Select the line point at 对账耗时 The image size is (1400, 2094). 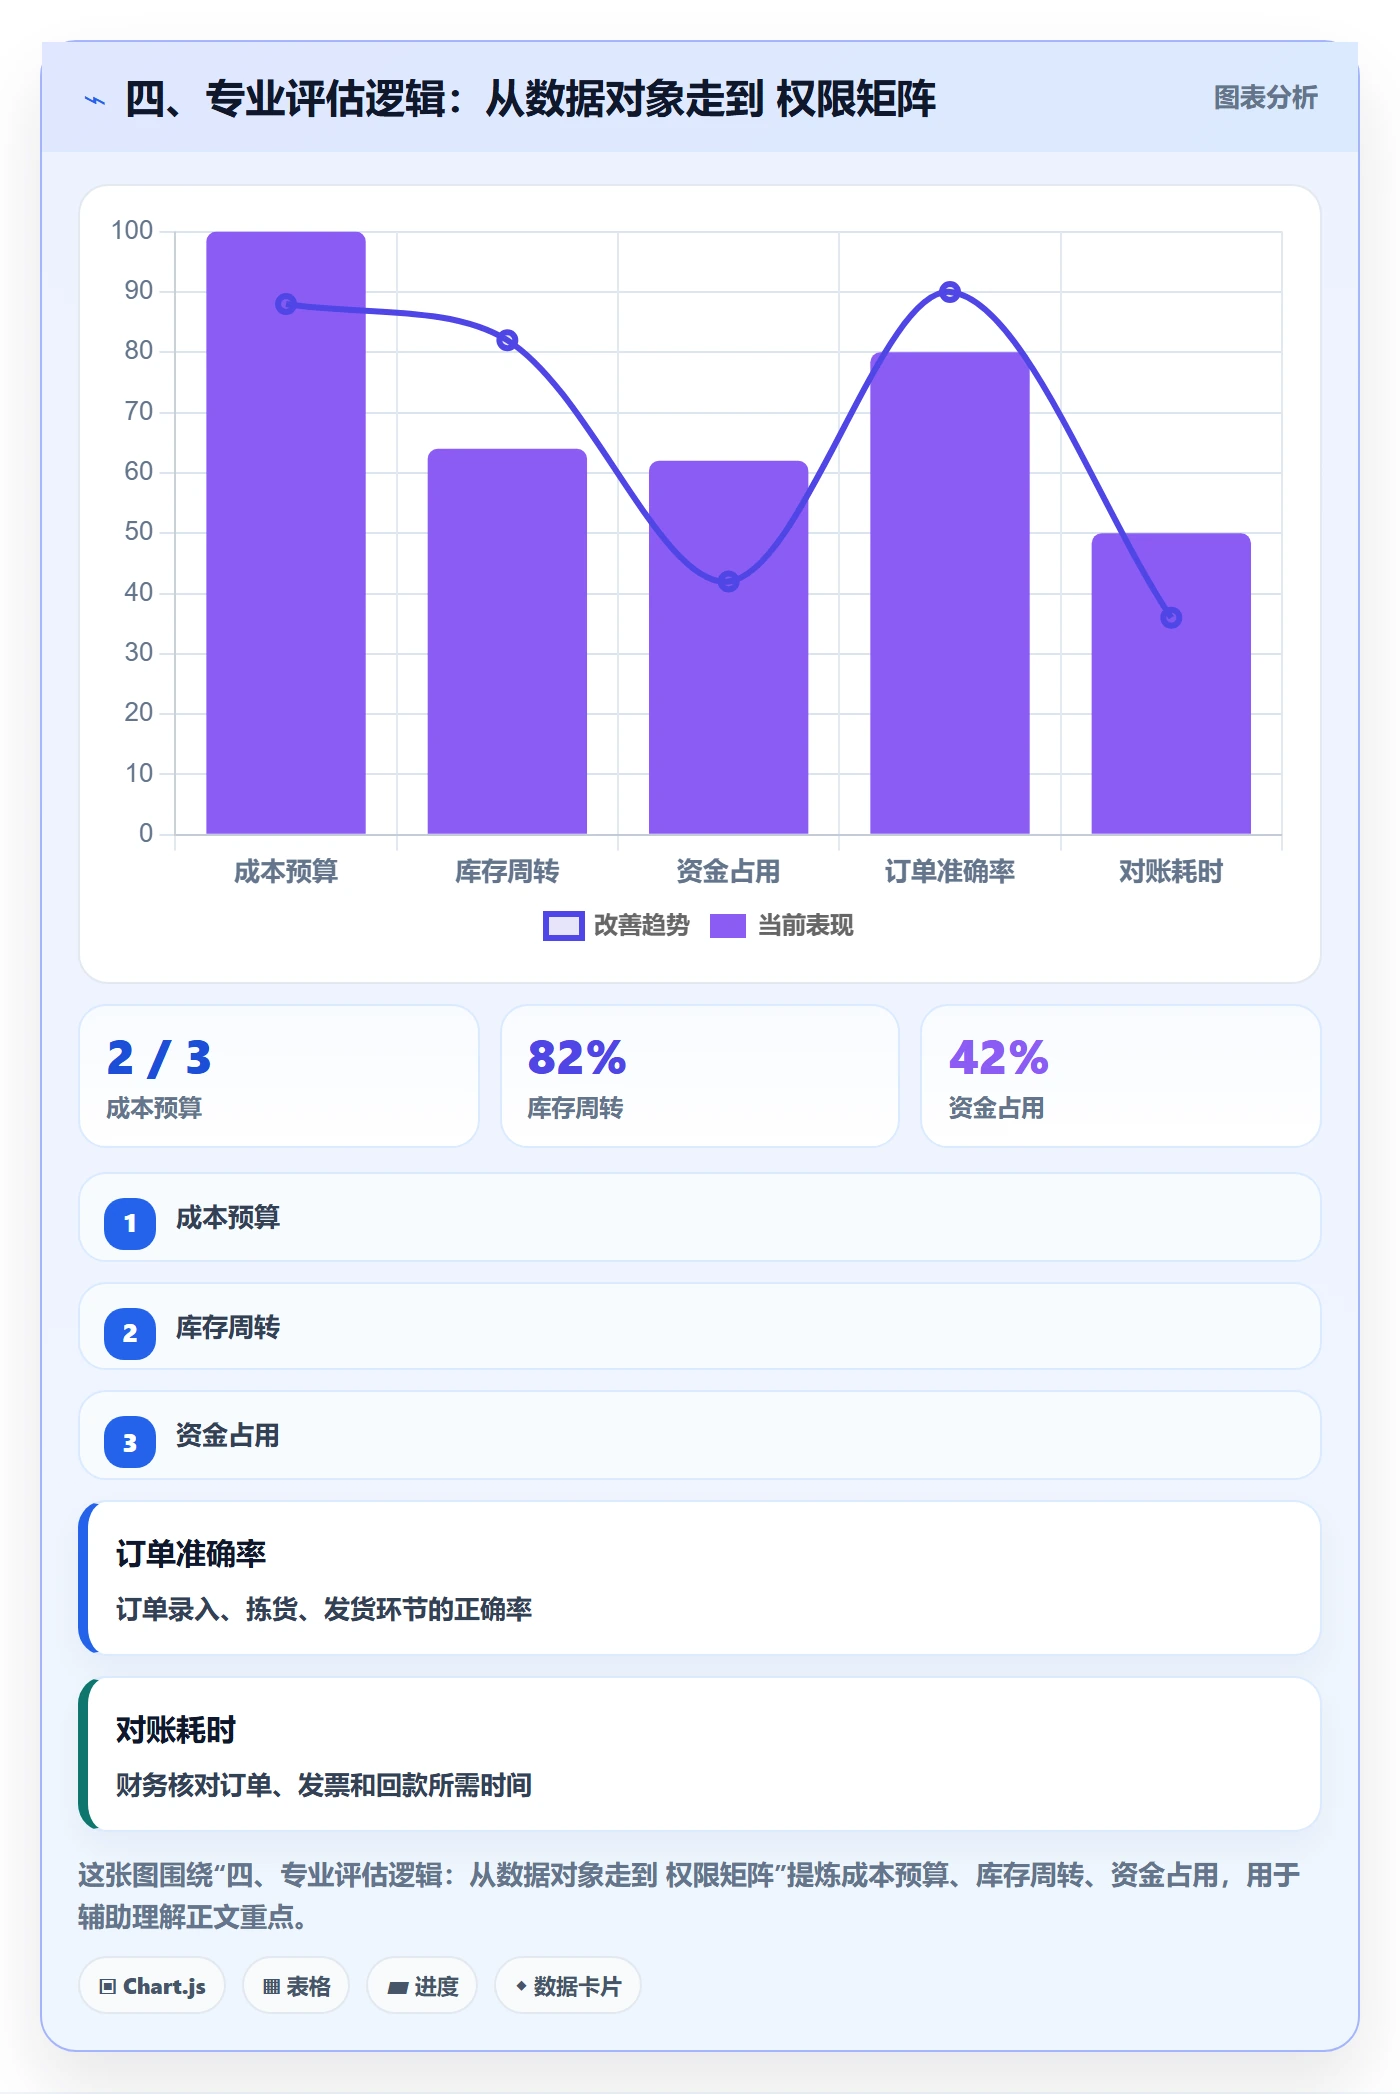click(x=1171, y=618)
